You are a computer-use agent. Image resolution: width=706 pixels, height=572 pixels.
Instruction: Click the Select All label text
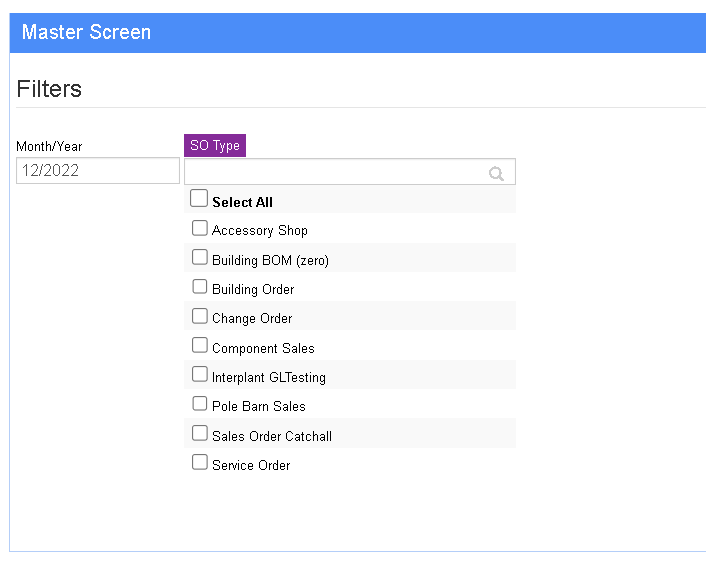(242, 202)
